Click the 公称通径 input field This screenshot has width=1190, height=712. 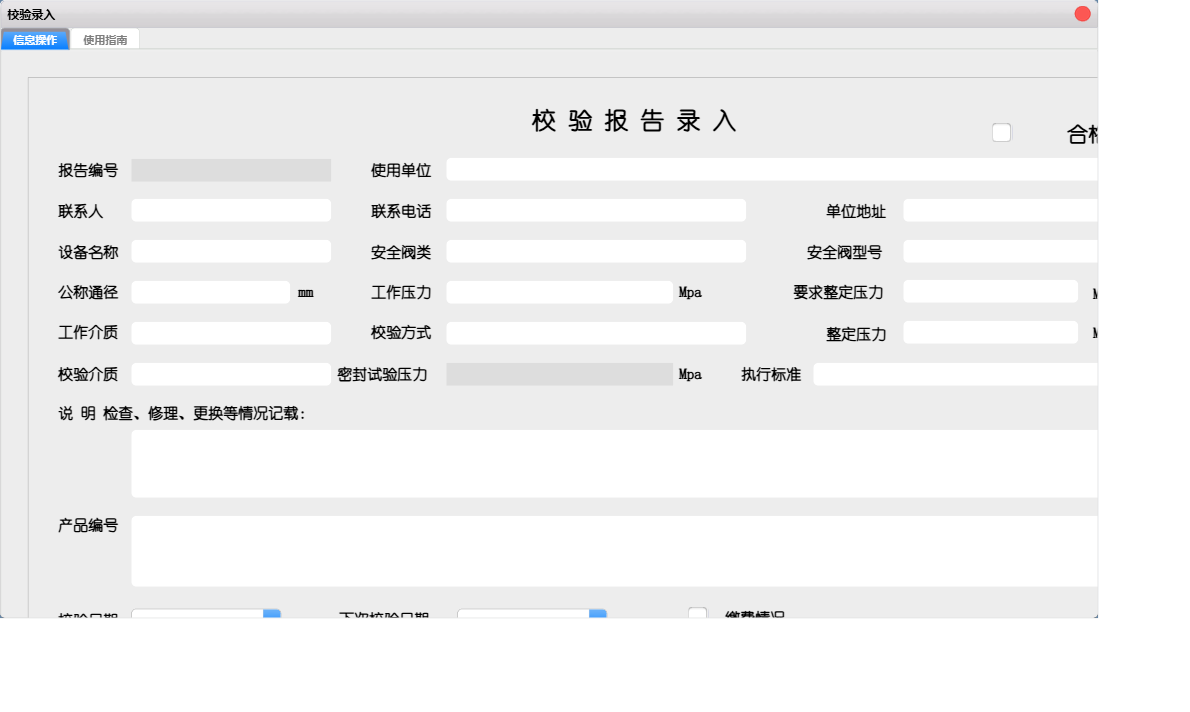210,292
